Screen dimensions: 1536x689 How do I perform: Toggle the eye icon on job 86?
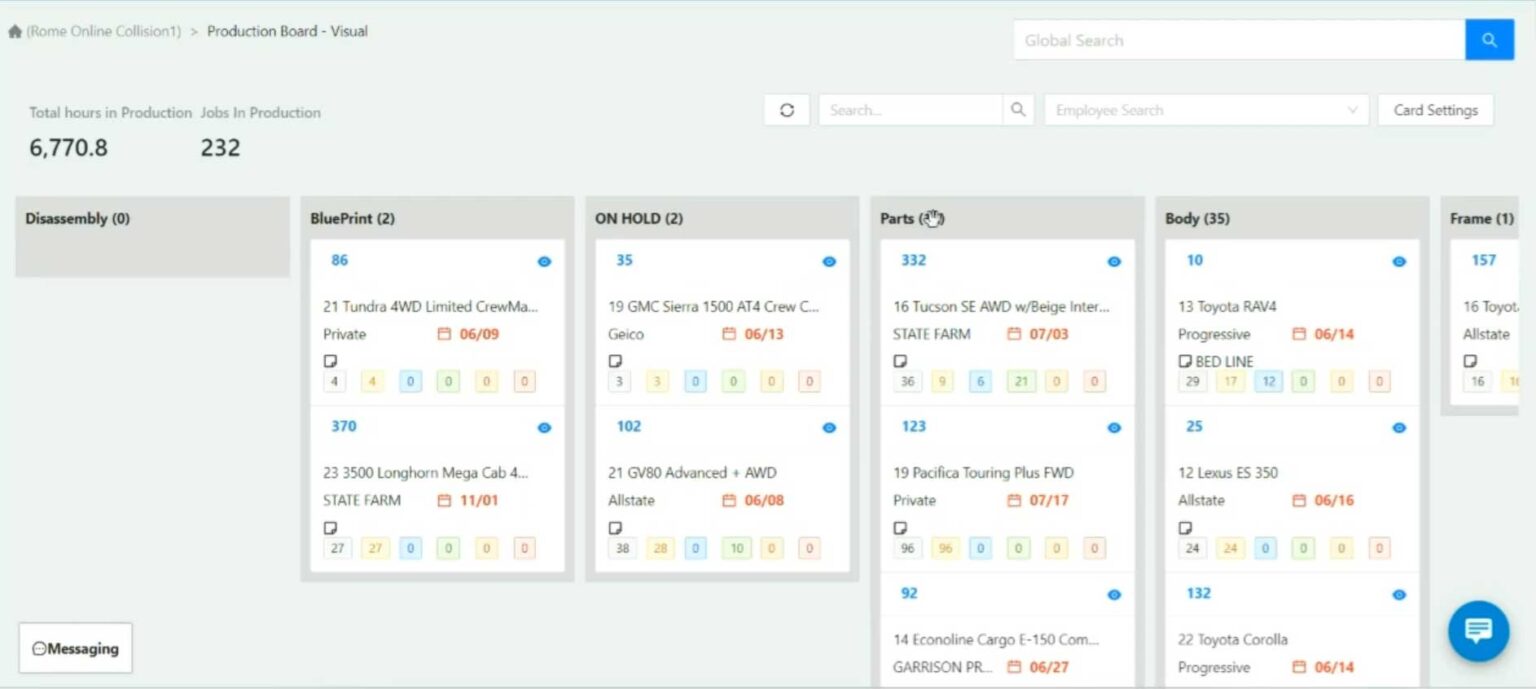click(x=544, y=261)
